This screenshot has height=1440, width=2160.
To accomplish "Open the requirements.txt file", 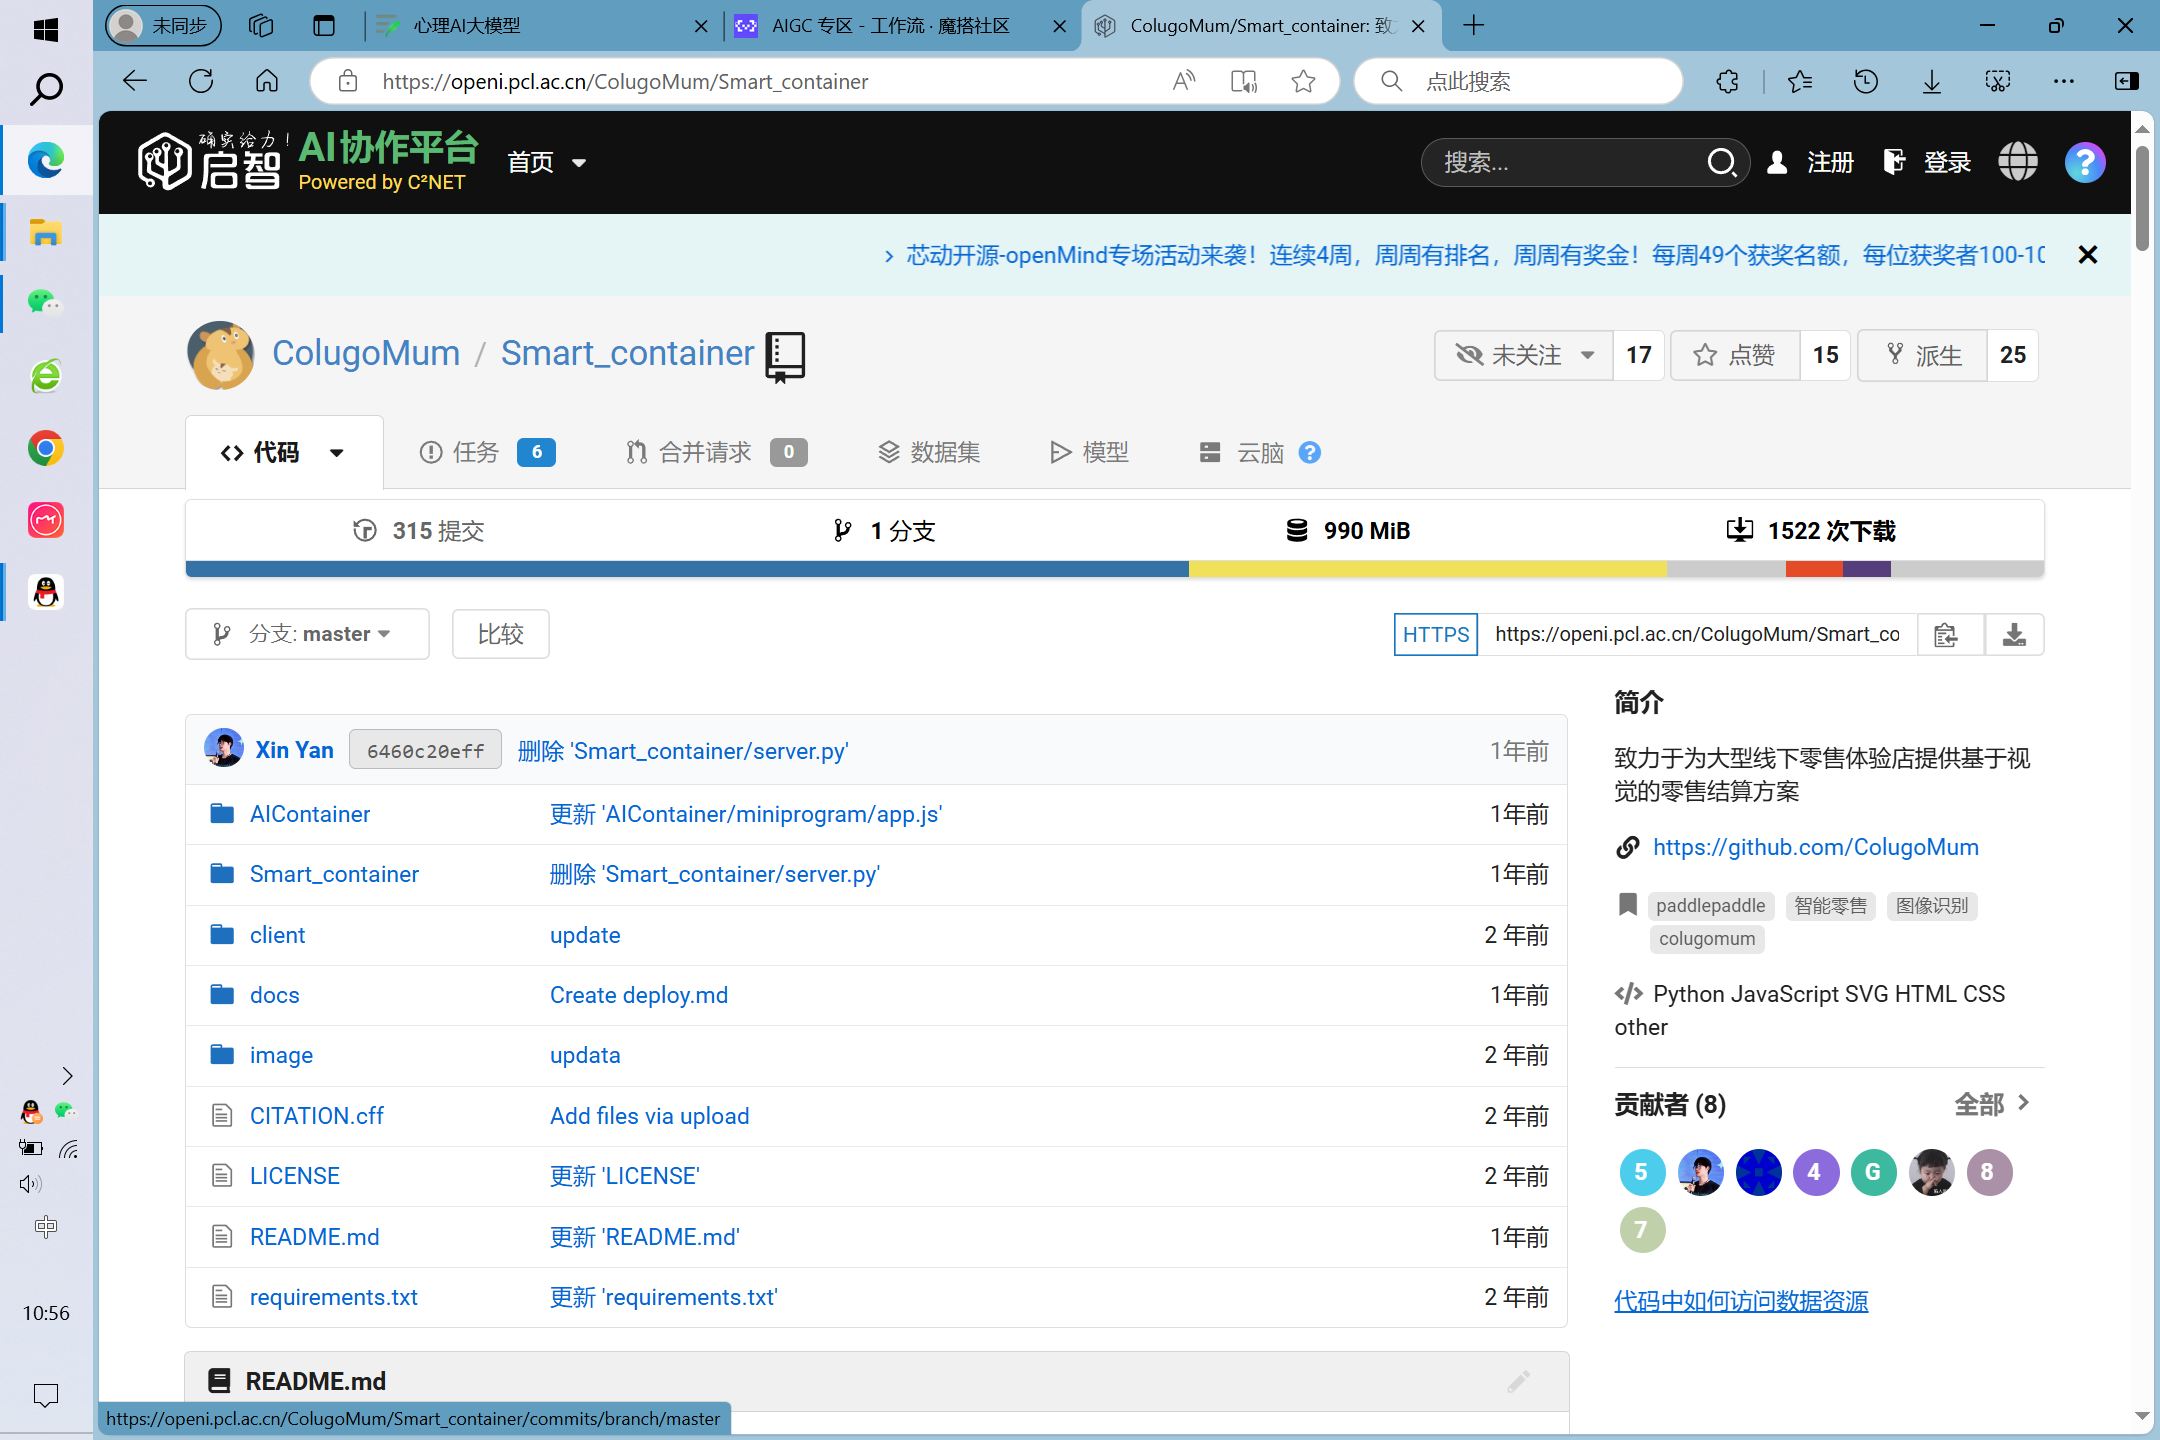I will tap(333, 1297).
